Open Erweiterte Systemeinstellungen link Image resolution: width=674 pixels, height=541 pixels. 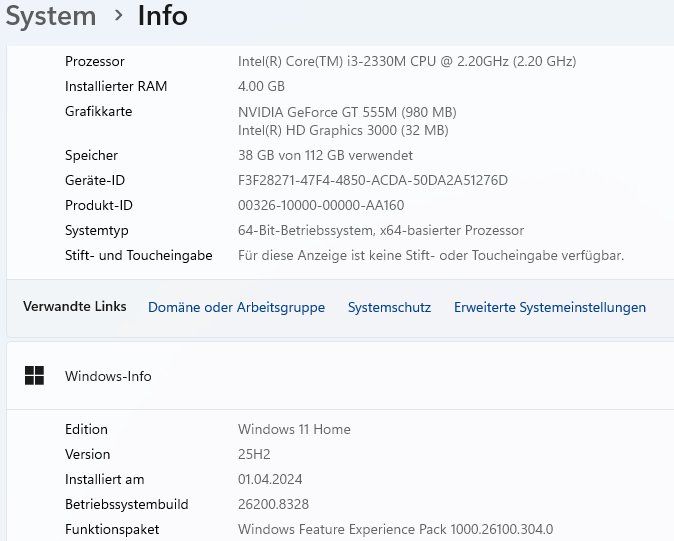pos(550,307)
